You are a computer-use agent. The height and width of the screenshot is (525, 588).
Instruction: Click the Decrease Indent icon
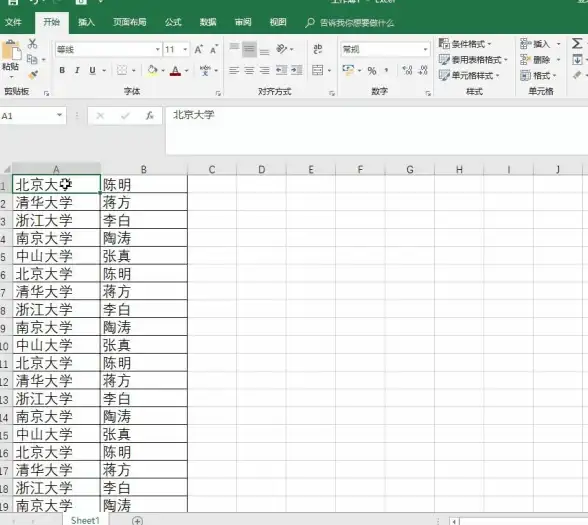point(281,70)
